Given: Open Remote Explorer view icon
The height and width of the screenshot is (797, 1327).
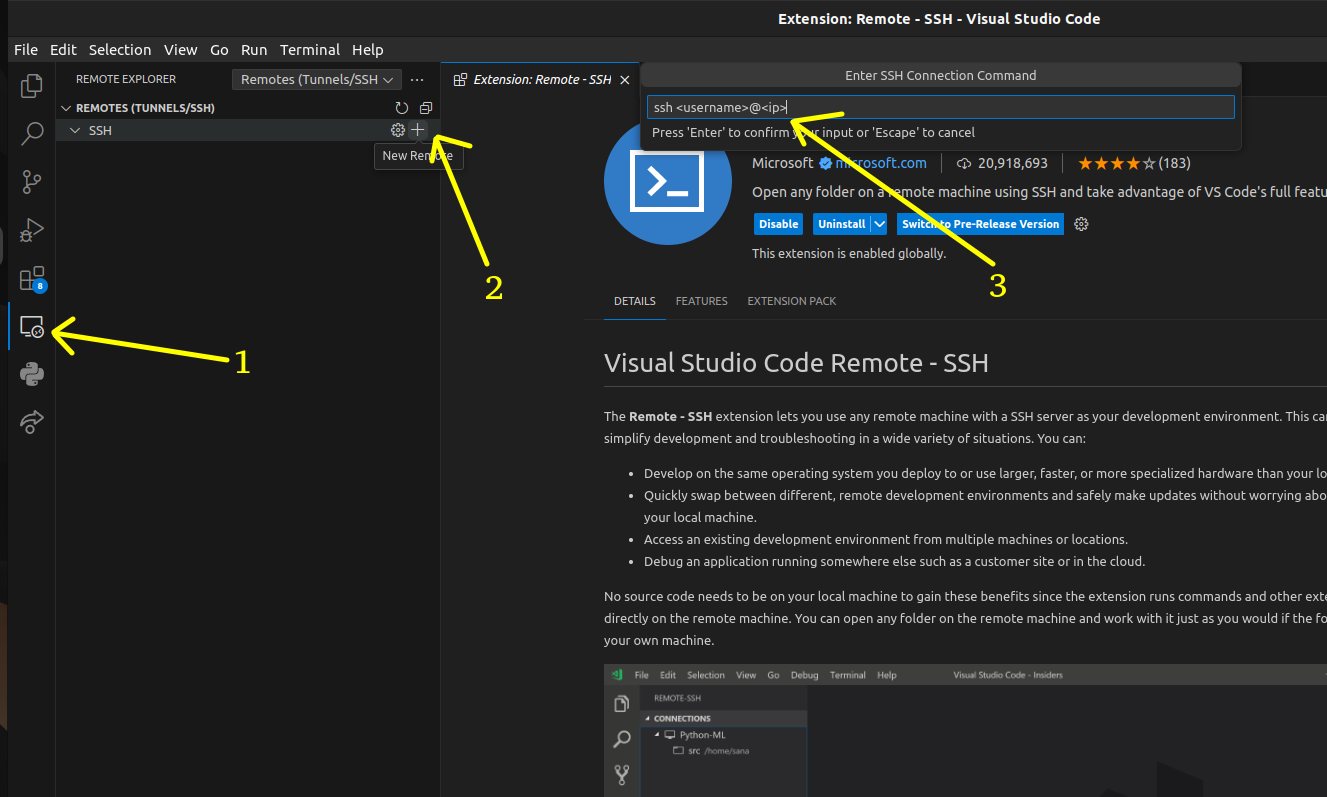Looking at the screenshot, I should pos(32,326).
